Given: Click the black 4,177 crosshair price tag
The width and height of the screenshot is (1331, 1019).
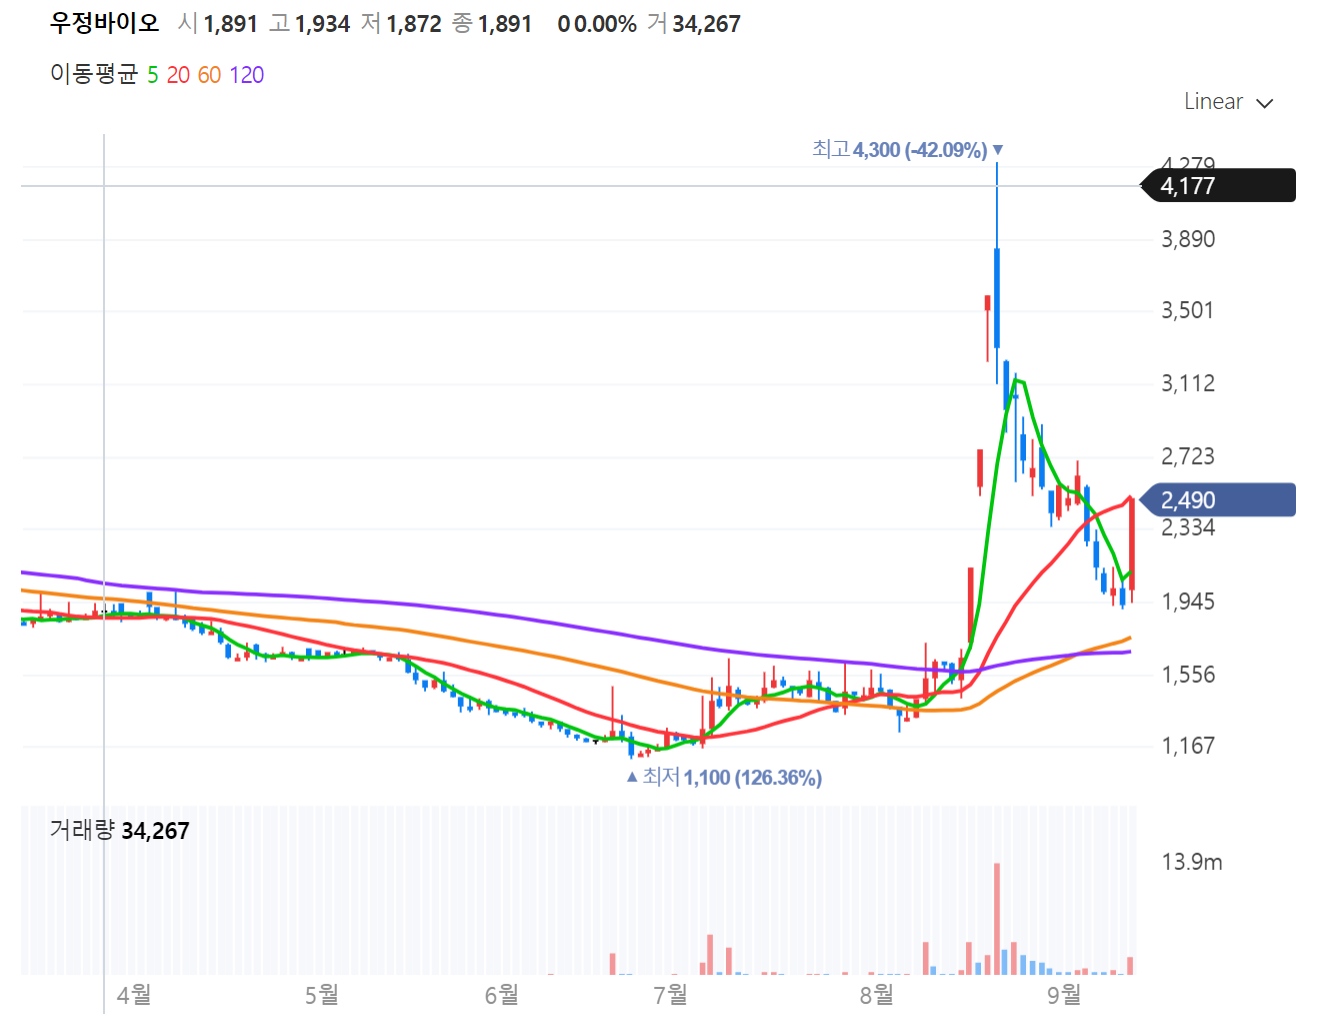Looking at the screenshot, I should pyautogui.click(x=1218, y=186).
